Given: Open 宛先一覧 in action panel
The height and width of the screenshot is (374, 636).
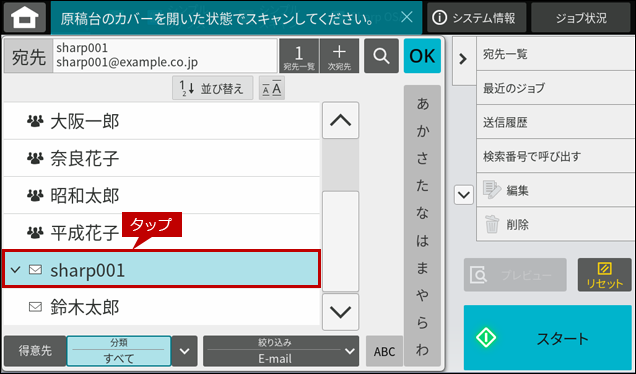Looking at the screenshot, I should click(556, 54).
